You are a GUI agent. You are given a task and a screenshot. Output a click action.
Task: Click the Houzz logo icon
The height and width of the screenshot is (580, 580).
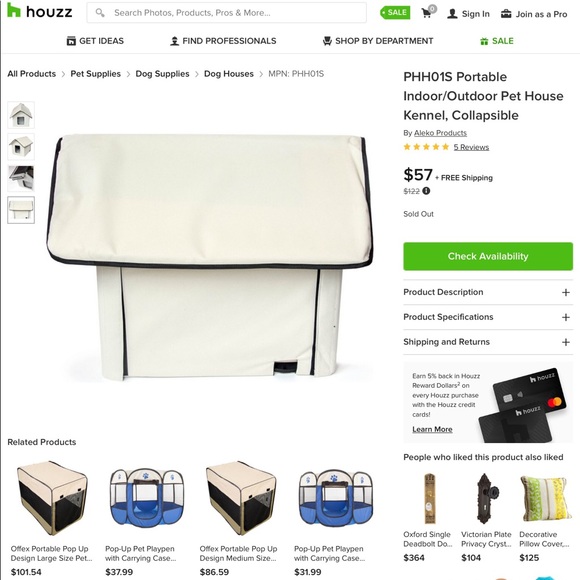coord(14,10)
